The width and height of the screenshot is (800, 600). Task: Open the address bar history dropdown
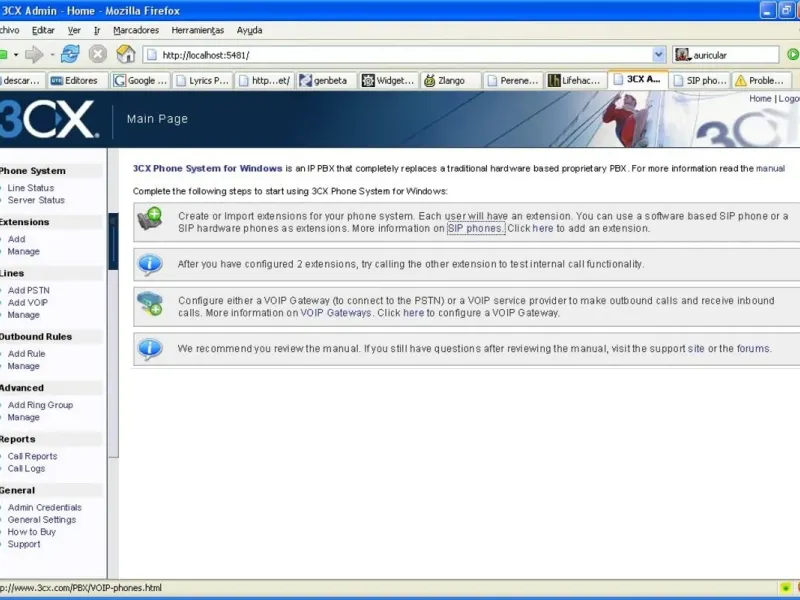659,55
